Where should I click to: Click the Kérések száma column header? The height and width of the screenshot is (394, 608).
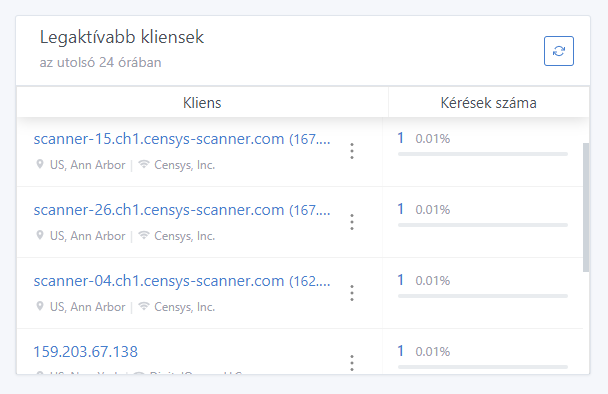pos(489,103)
